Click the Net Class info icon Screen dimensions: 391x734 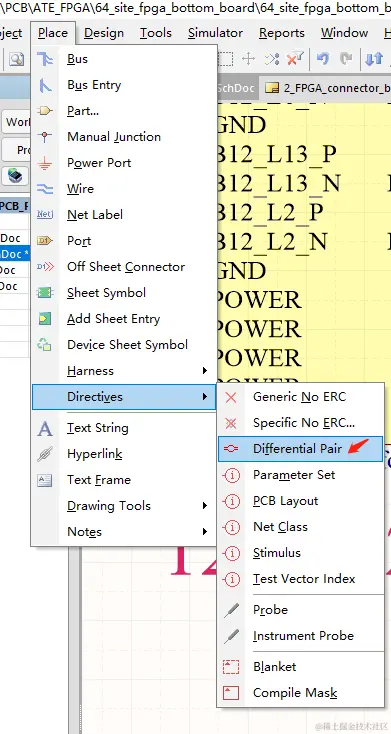coord(231,527)
